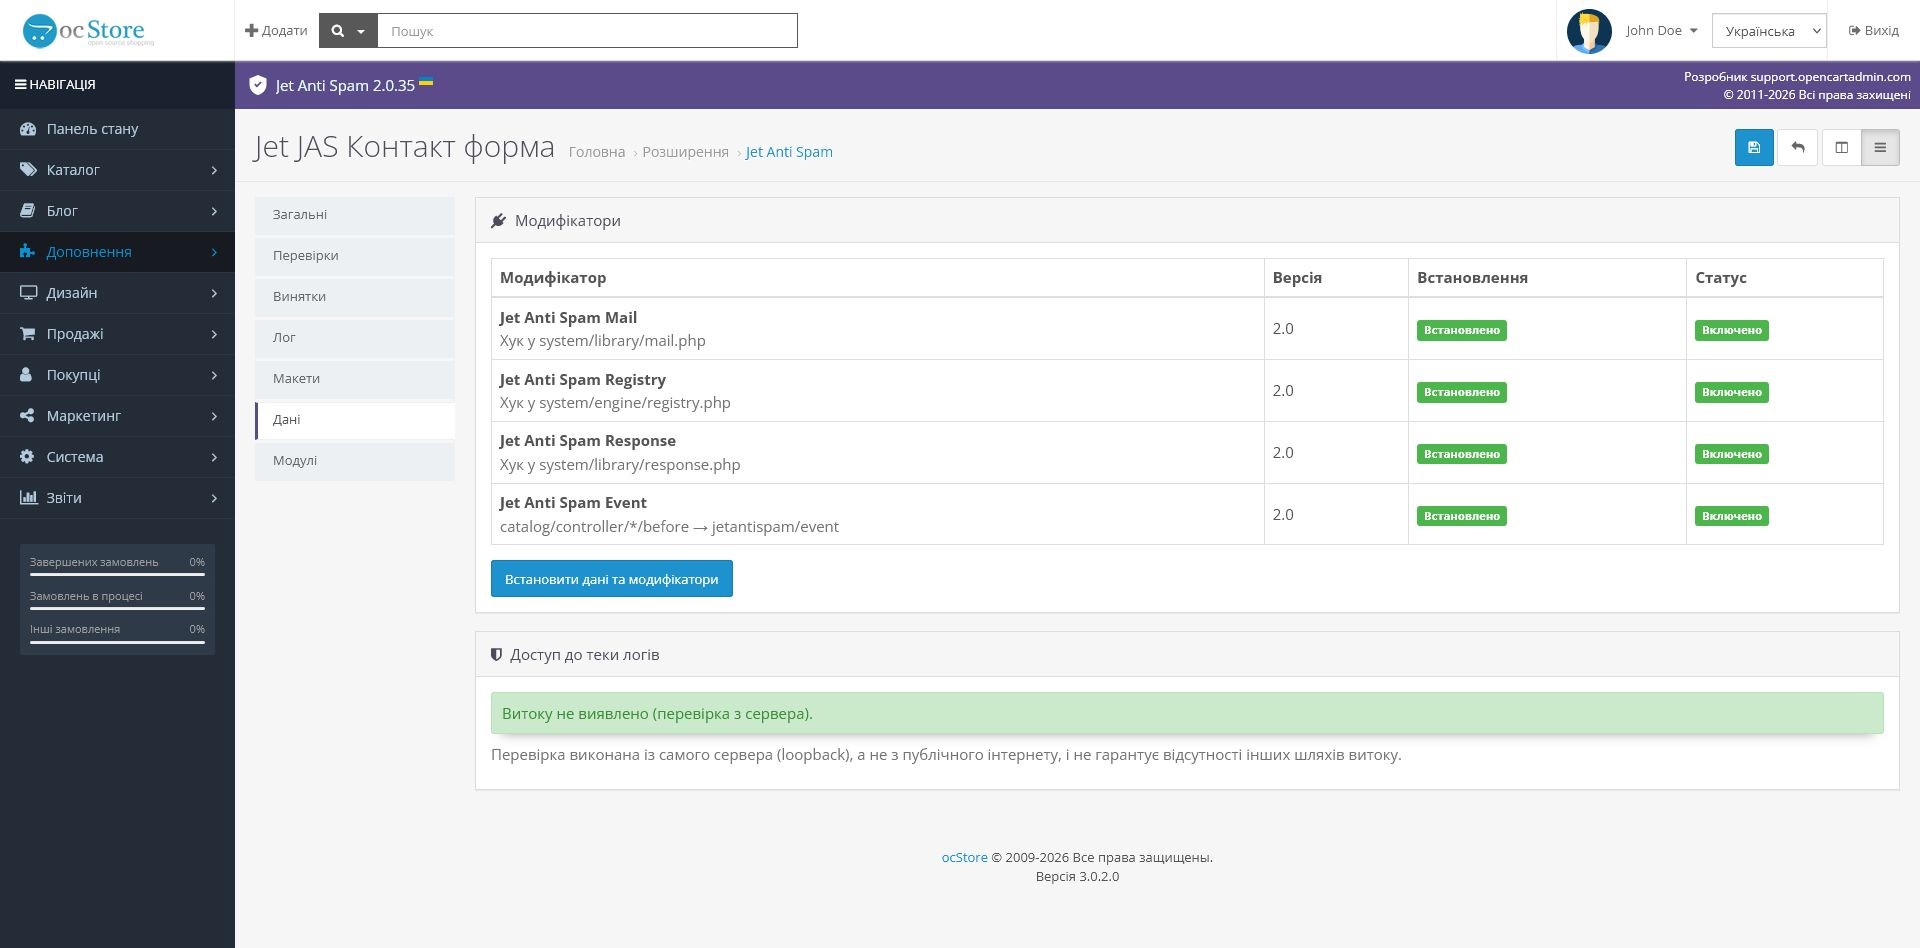Screen dimensions: 1920x948
Task: Click the Маркетинг share icon
Action: (28, 416)
